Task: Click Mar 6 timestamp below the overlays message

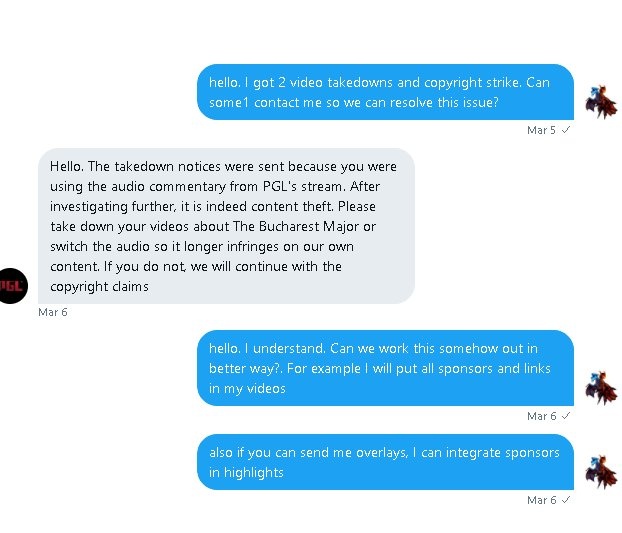Action: click(541, 498)
